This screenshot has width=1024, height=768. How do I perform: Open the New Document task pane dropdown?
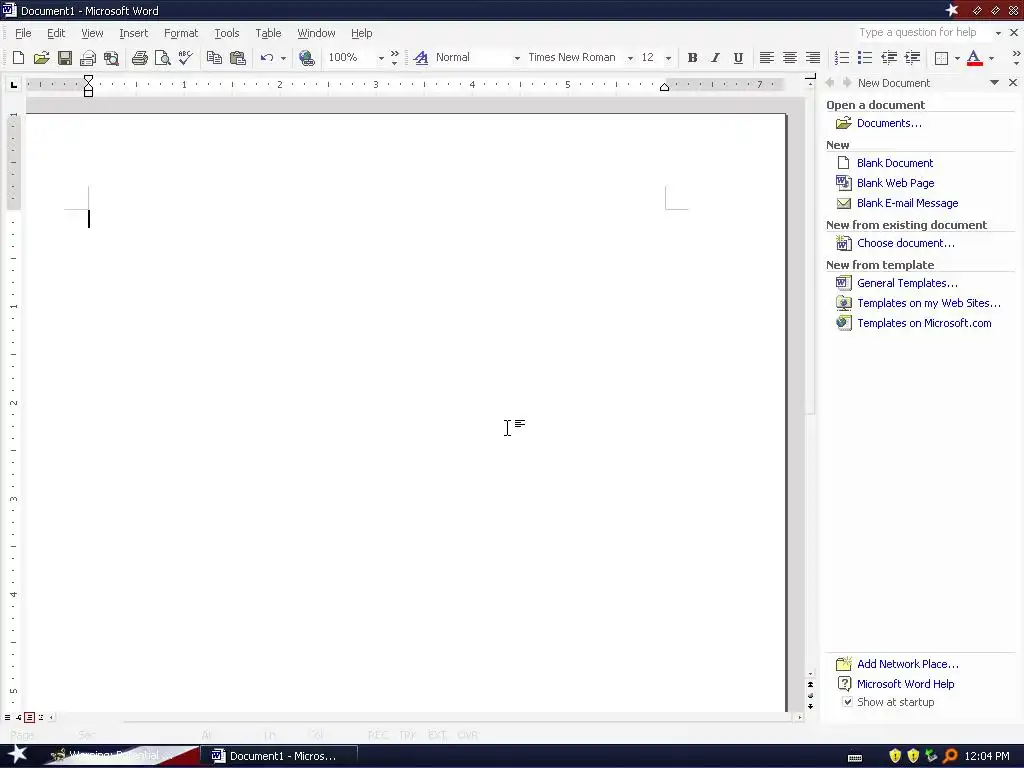[x=994, y=82]
